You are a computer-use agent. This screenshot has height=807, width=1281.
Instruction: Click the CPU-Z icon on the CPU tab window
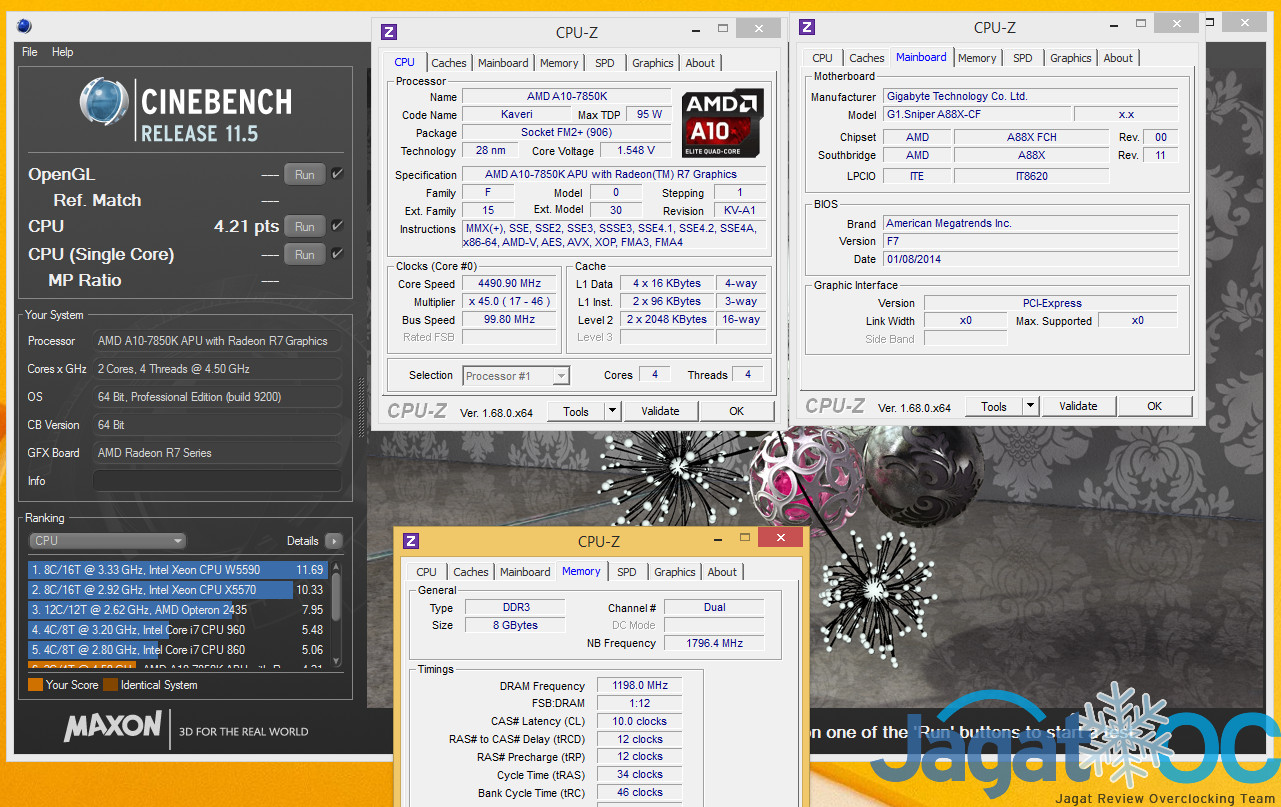click(x=390, y=32)
